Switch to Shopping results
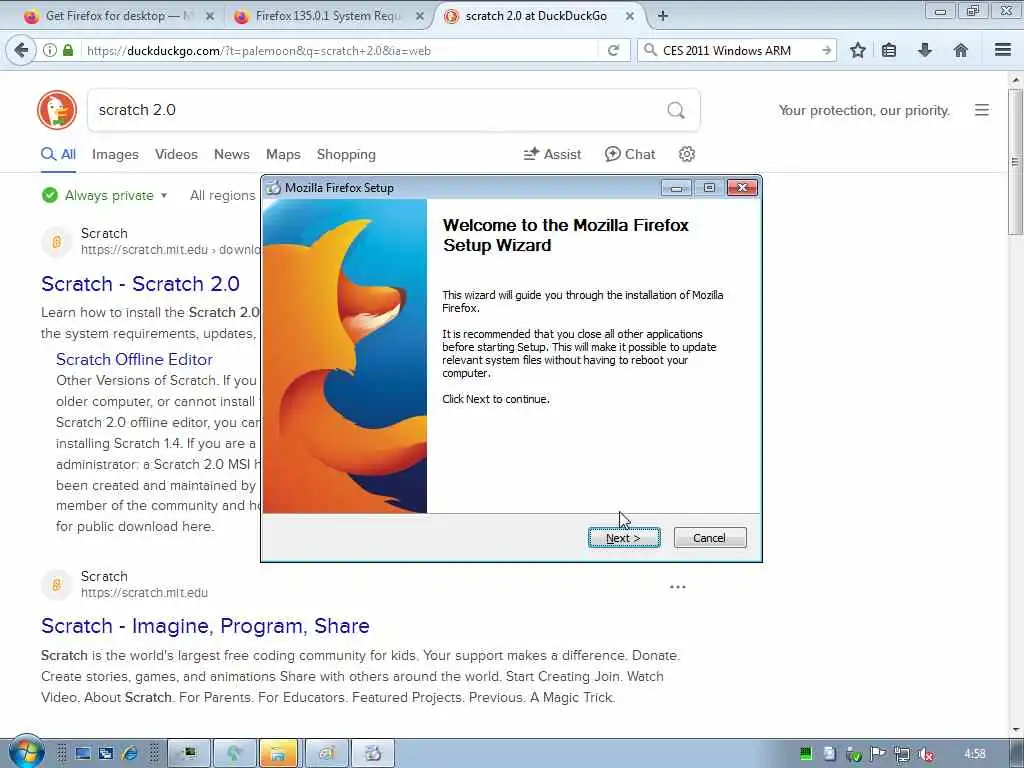Screen dimensions: 1024x768 (346, 154)
